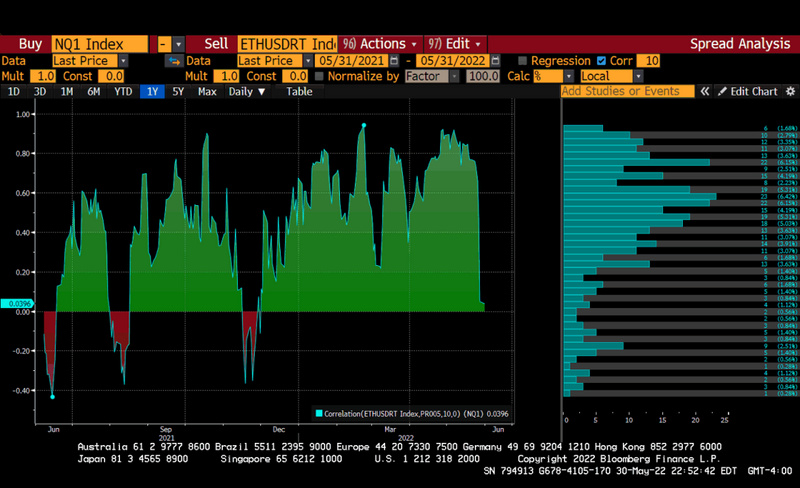Uncheck the Corr checkbox
The image size is (800, 488).
click(x=601, y=60)
